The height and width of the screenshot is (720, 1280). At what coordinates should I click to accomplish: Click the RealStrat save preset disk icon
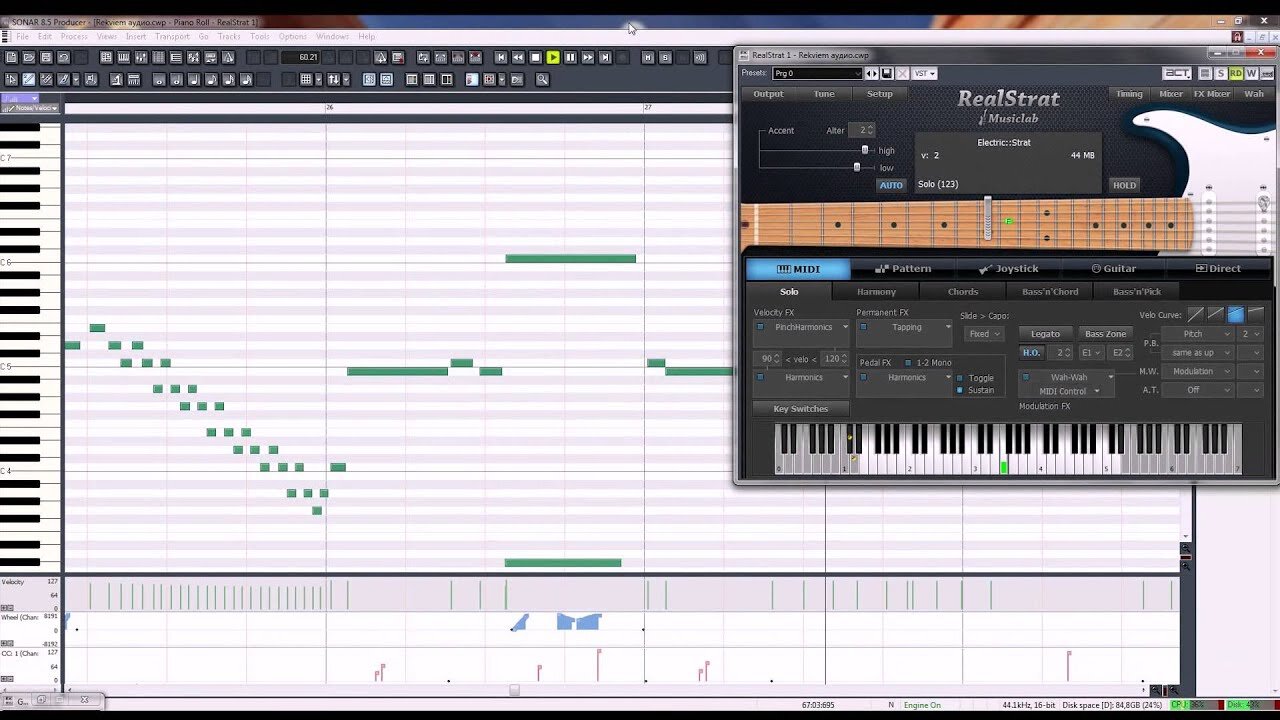tap(887, 73)
